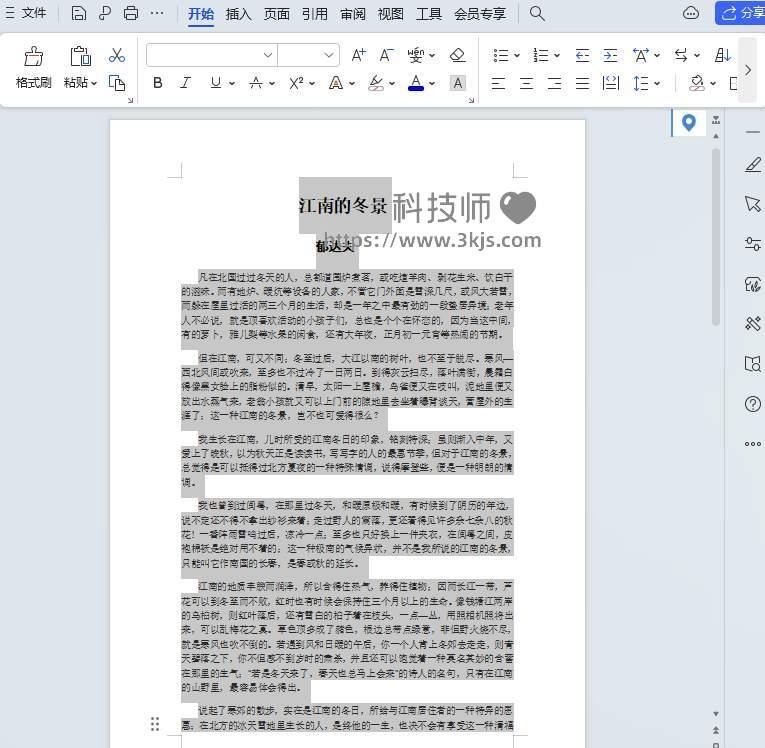
Task: Toggle Underline formatting
Action: tap(216, 83)
